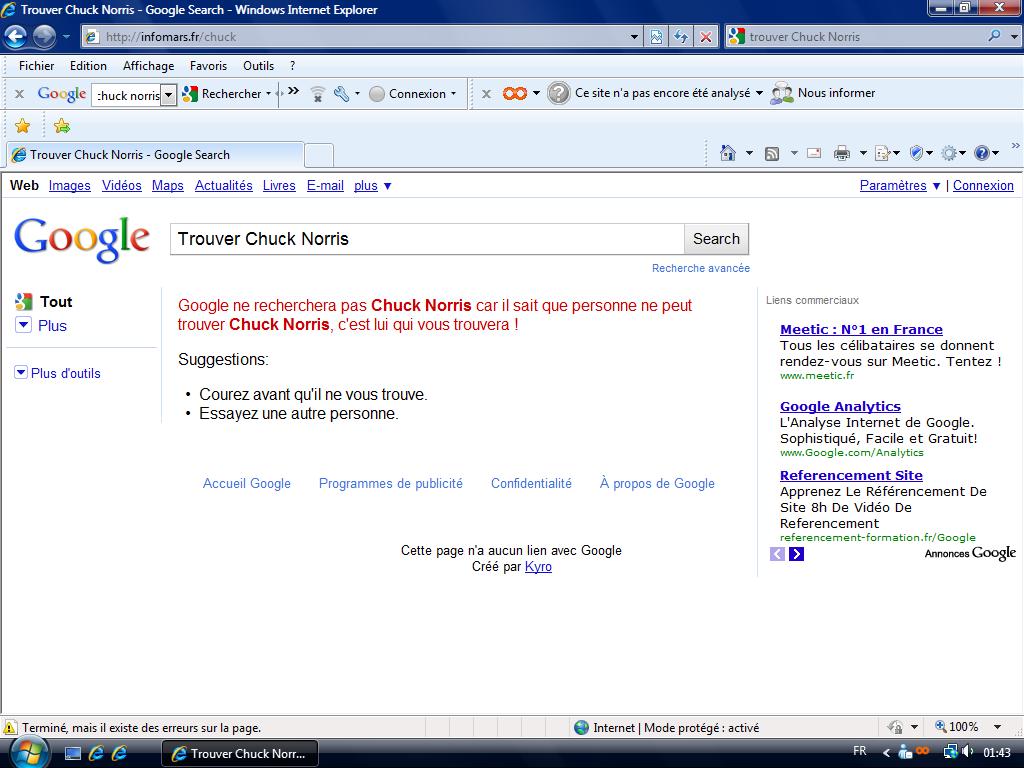1024x768 pixels.
Task: Select the 'Trouver Chuck Norris - Google Search' tab
Action: tap(155, 155)
